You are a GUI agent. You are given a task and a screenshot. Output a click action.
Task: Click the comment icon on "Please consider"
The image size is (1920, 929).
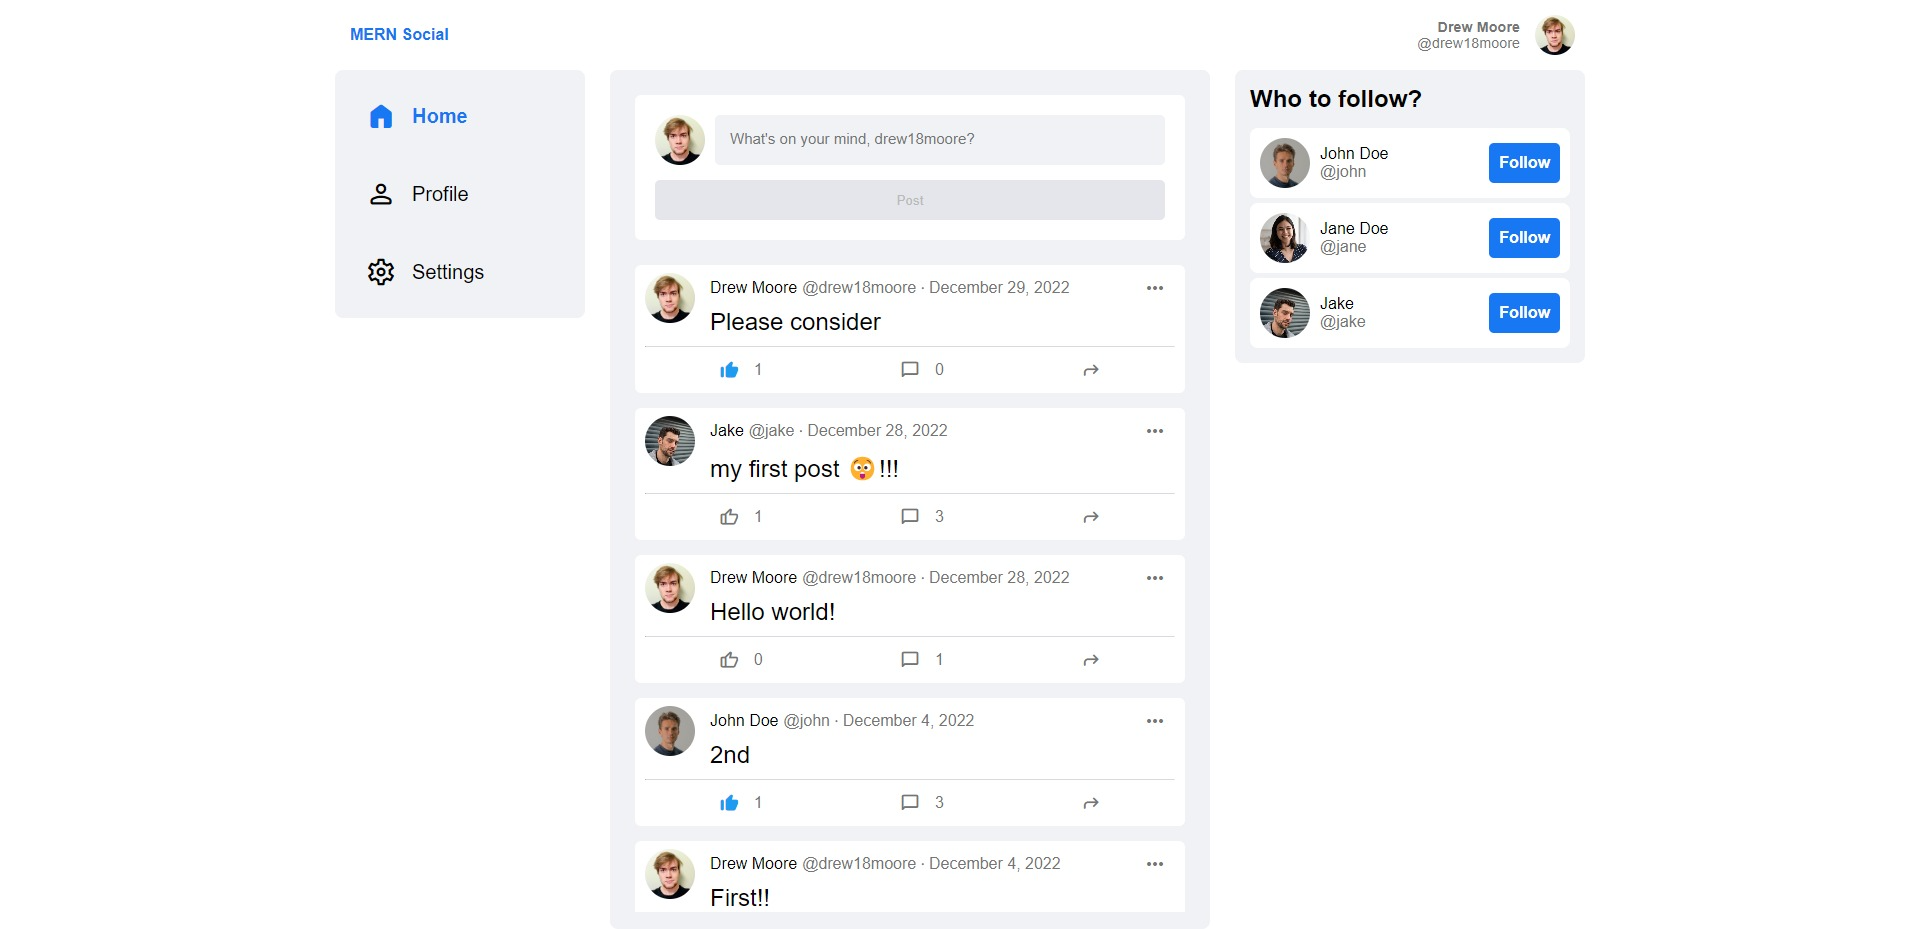tap(910, 370)
